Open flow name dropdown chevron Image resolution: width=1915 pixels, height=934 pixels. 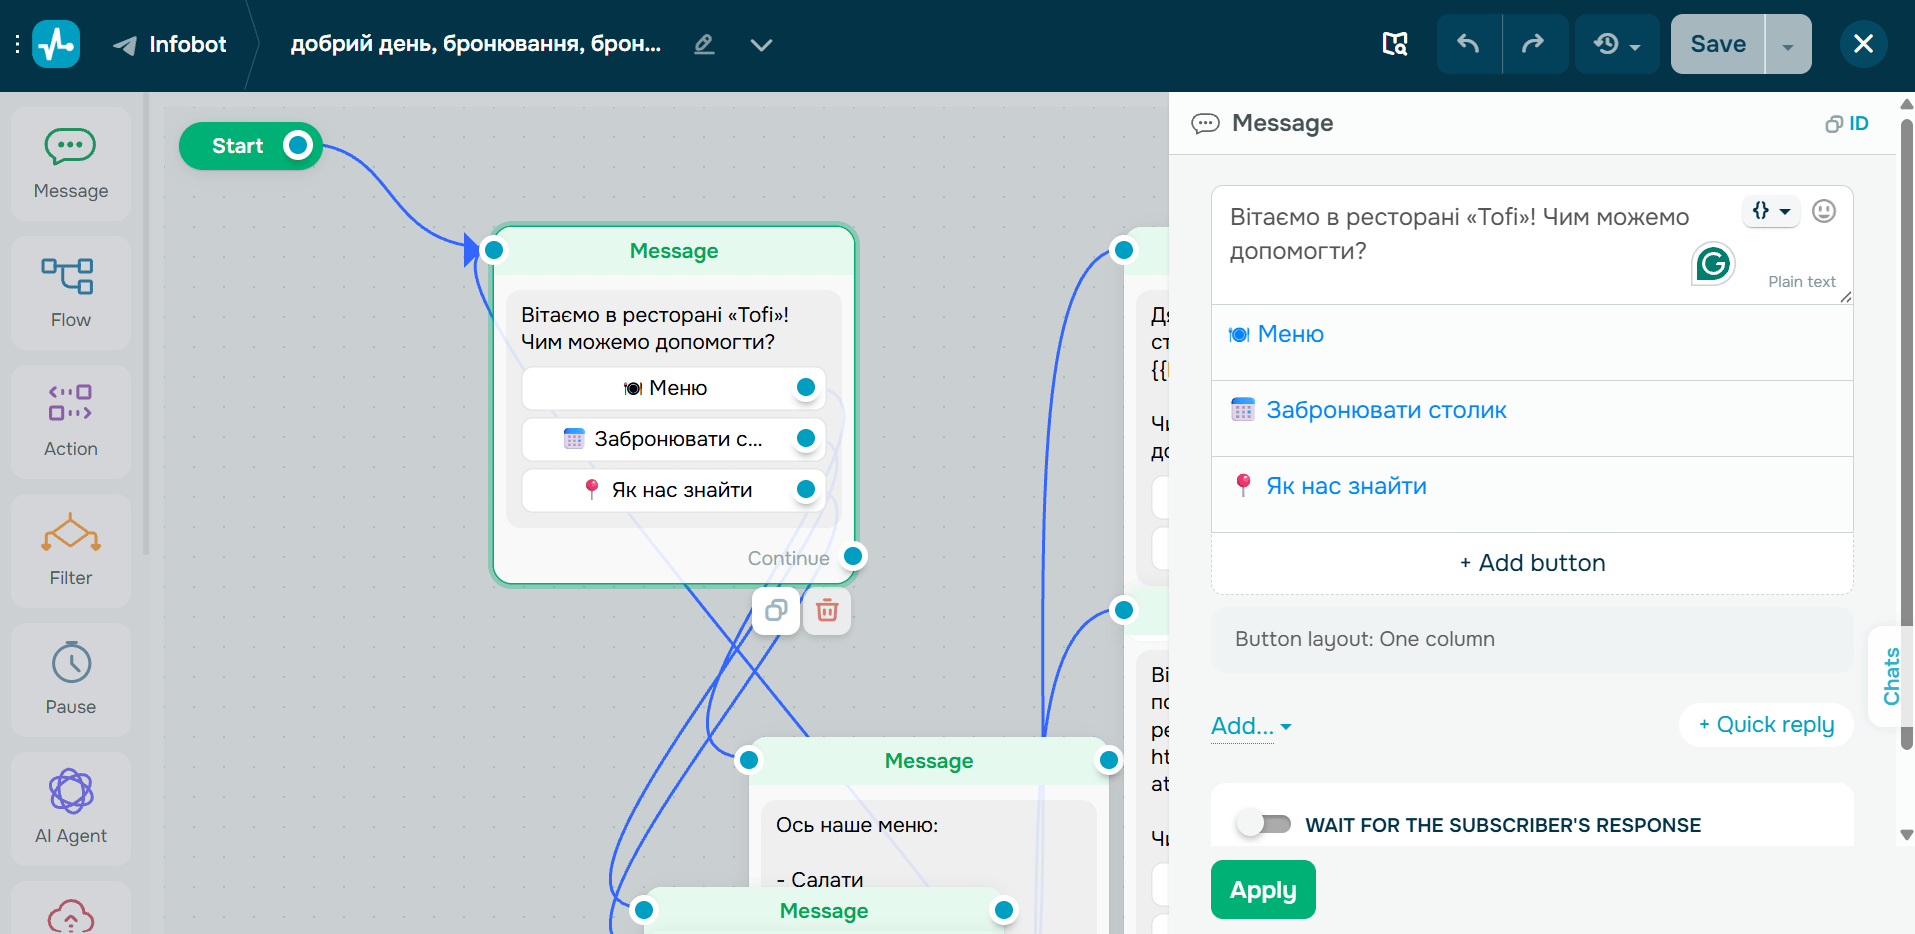[761, 44]
